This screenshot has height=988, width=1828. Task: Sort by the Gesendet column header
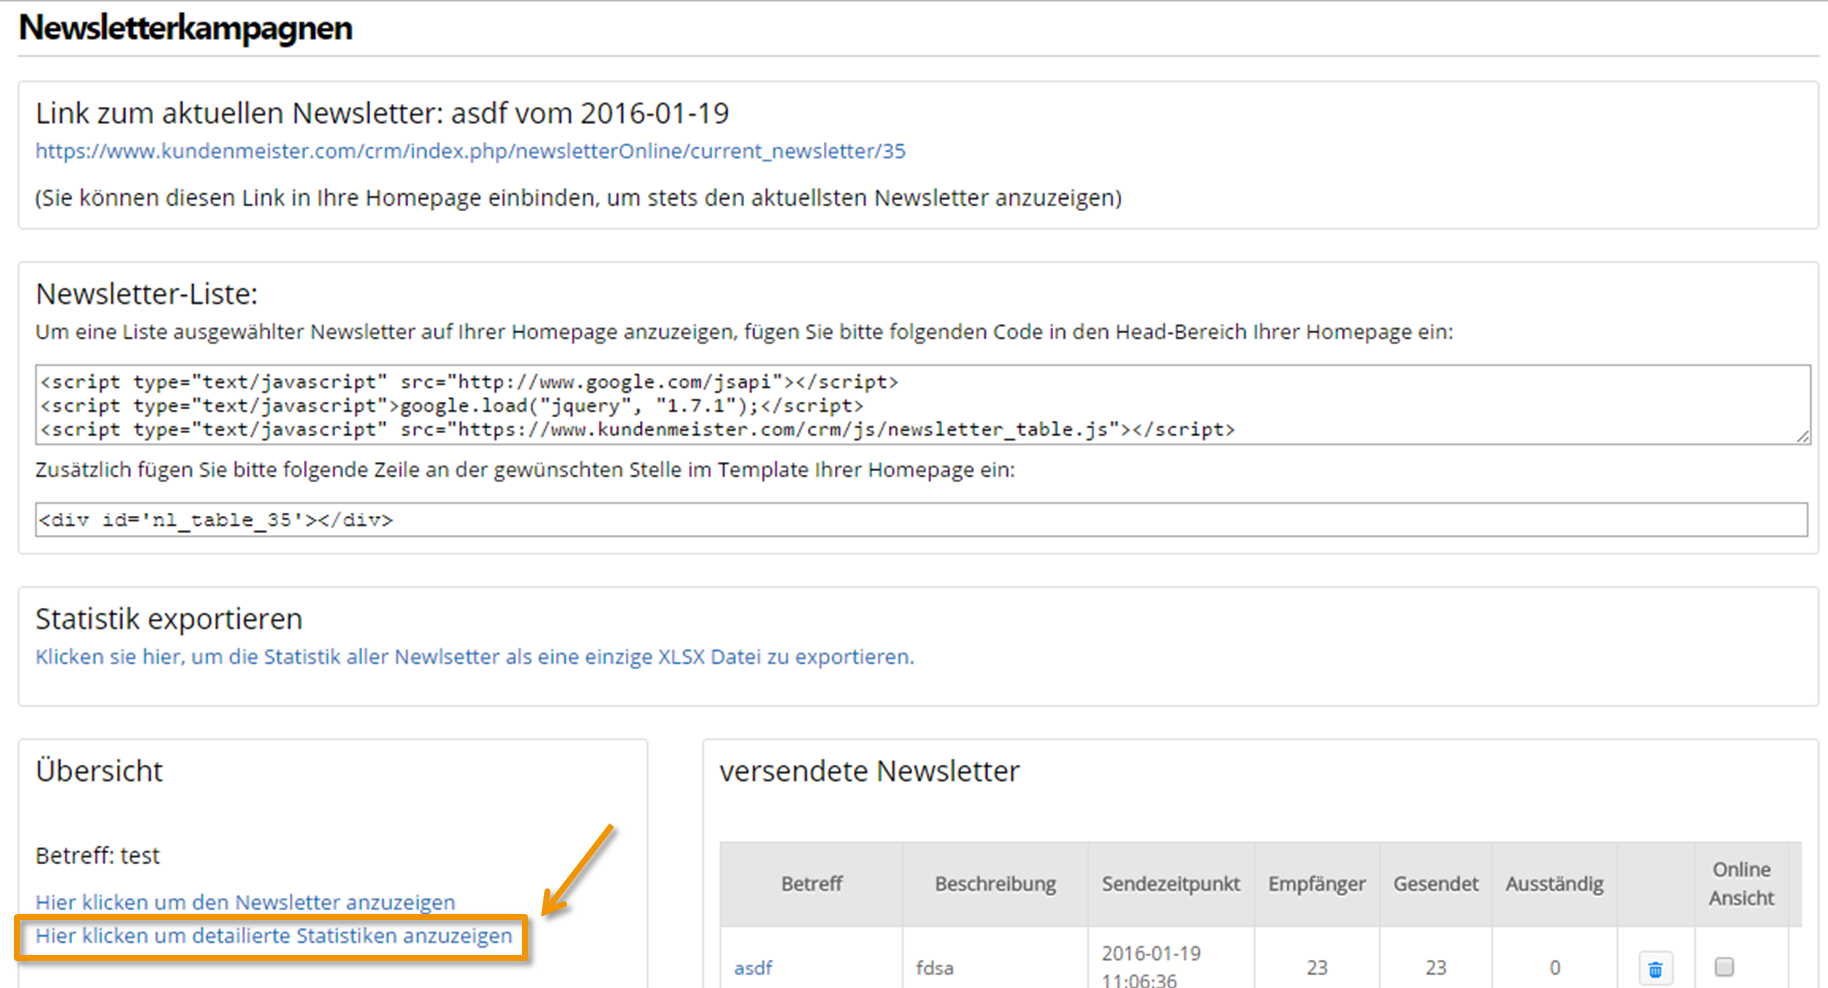tap(1436, 884)
